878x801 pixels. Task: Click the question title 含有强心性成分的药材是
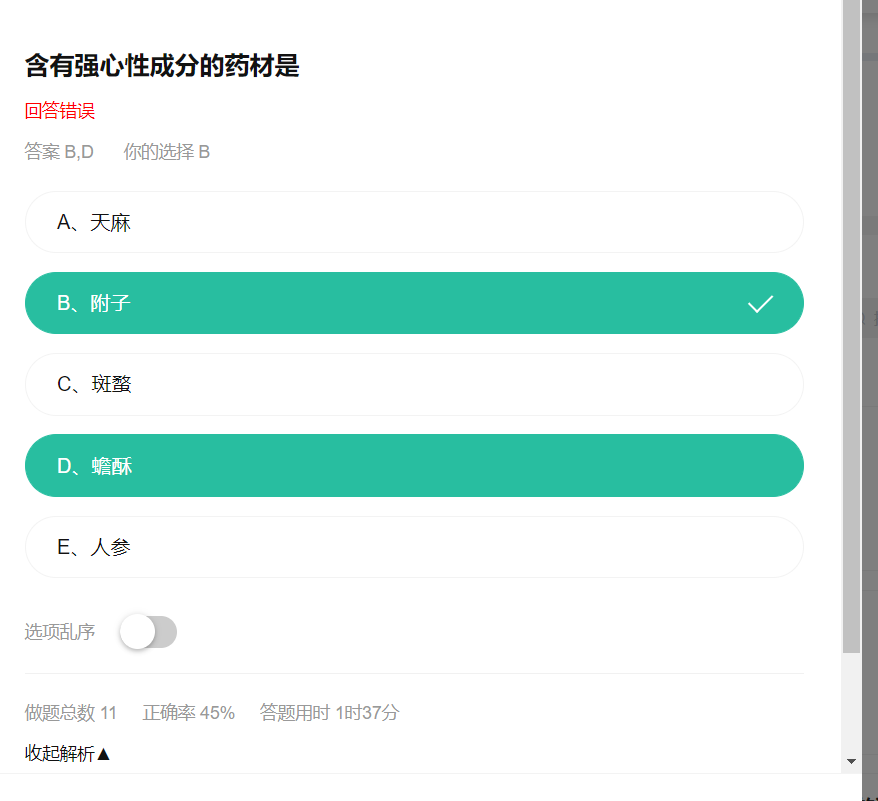tap(162, 66)
